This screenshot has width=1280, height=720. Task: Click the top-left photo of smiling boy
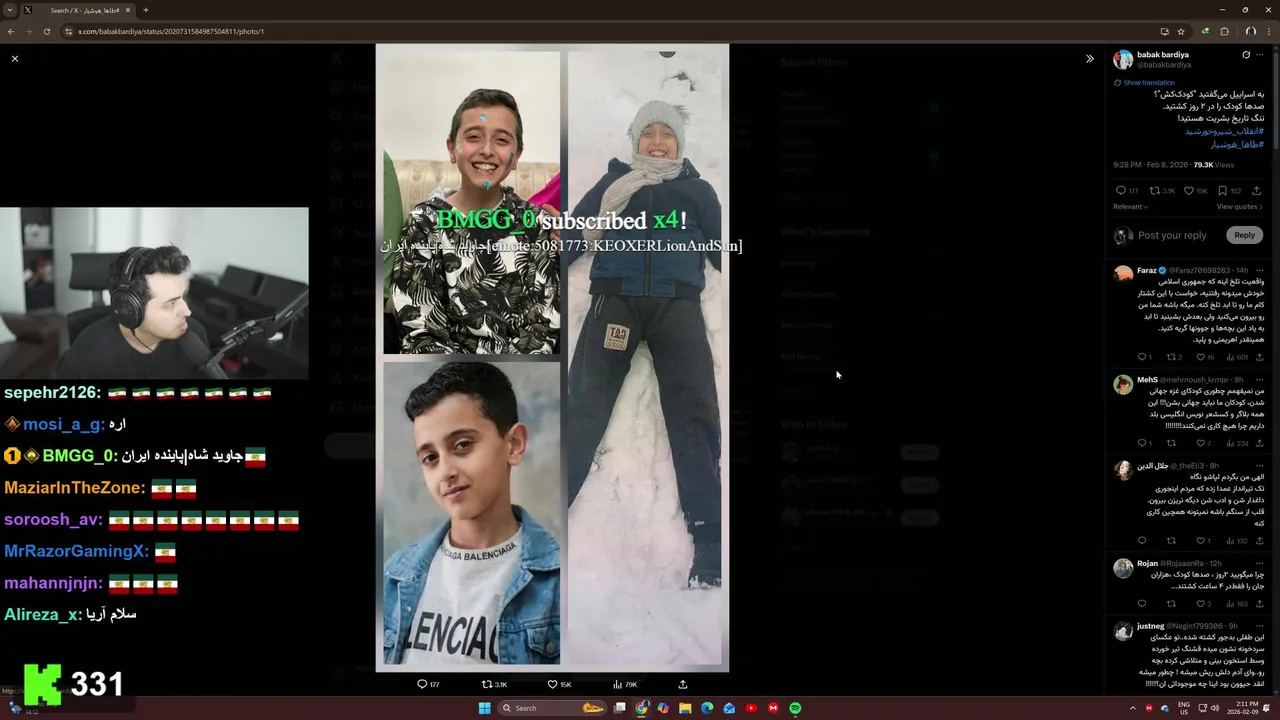(x=471, y=203)
